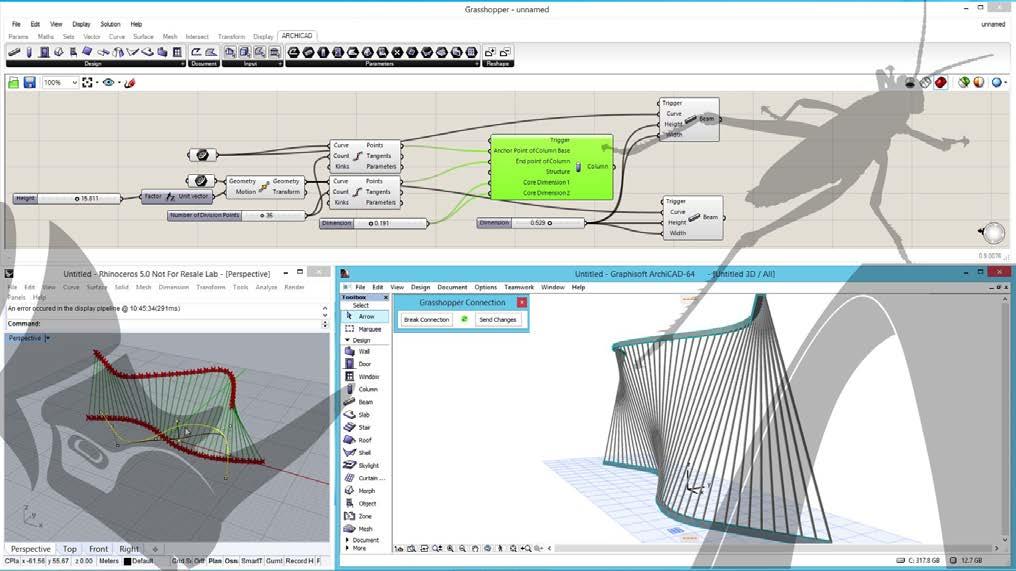This screenshot has width=1016, height=571.
Task: Select the sketch brush icon in Grasshopper toolbar
Action: click(130, 82)
